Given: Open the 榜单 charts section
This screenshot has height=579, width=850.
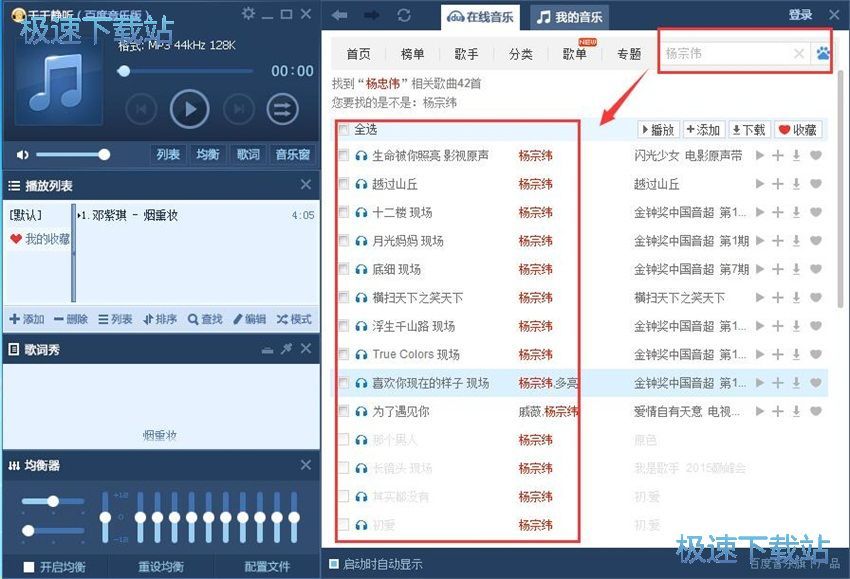Looking at the screenshot, I should (x=413, y=54).
